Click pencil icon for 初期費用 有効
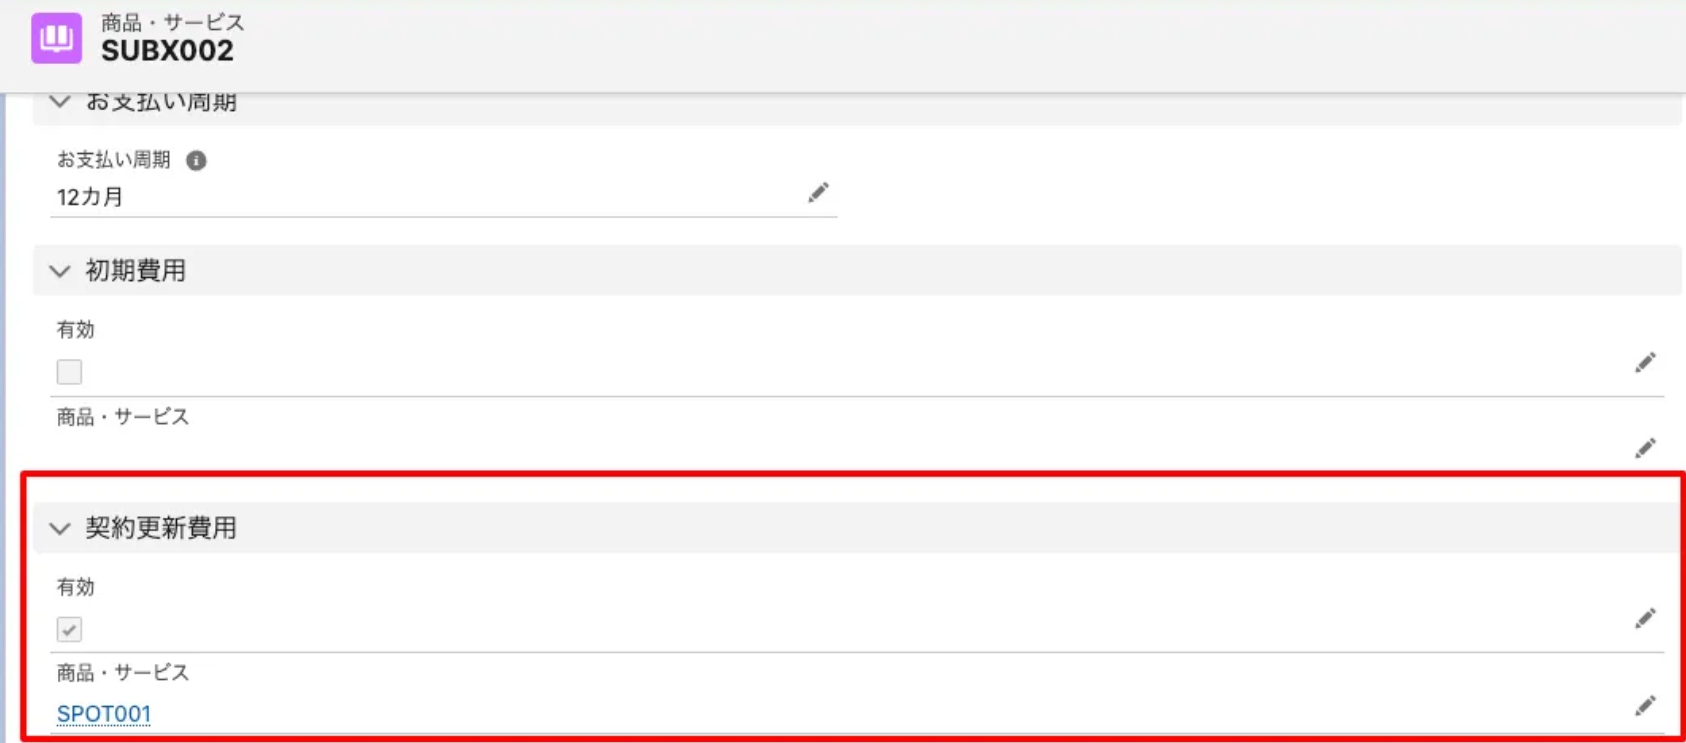Image resolution: width=1686 pixels, height=743 pixels. coord(1645,362)
